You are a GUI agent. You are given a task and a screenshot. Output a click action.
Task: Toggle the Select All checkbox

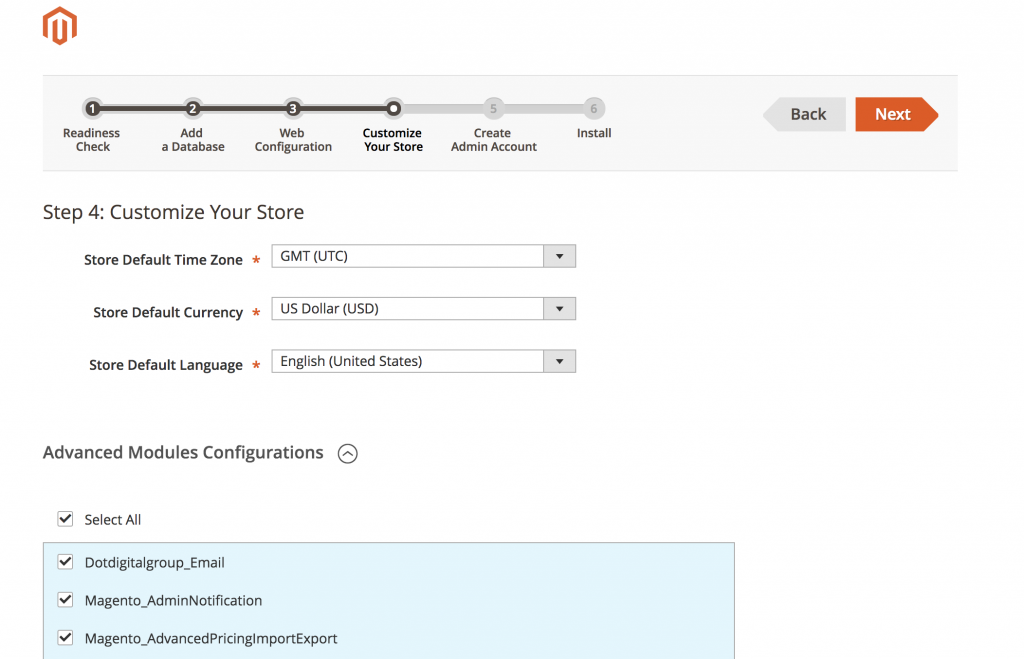[65, 519]
